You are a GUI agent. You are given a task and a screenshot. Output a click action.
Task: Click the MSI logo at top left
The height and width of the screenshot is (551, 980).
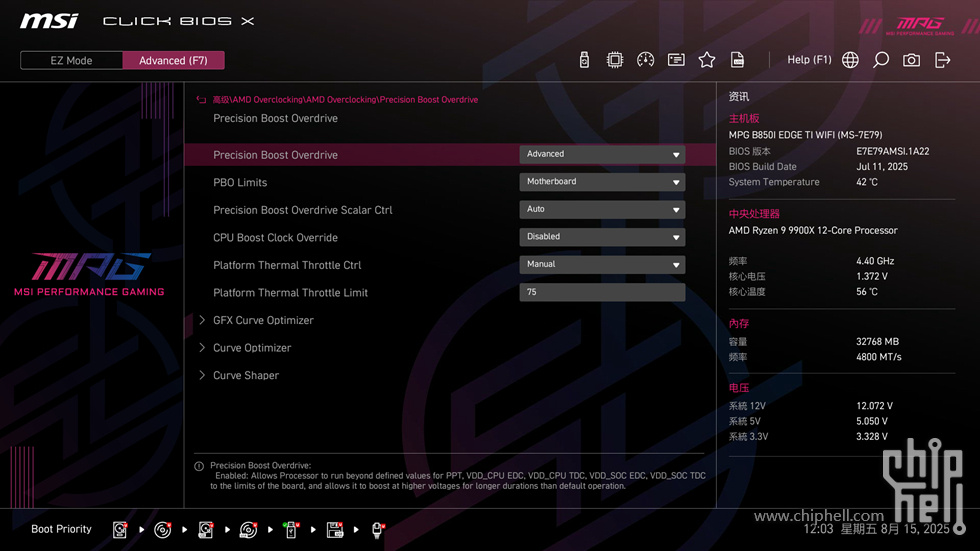click(49, 21)
